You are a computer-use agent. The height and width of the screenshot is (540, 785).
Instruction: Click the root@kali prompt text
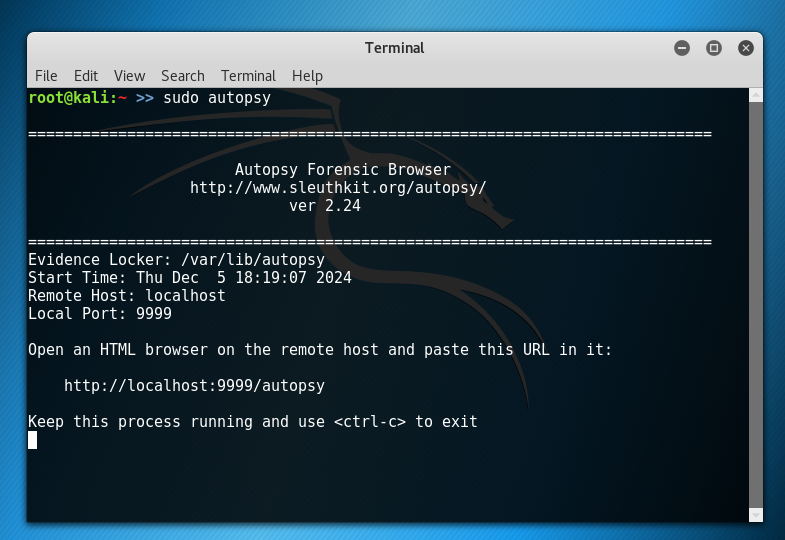(72, 98)
